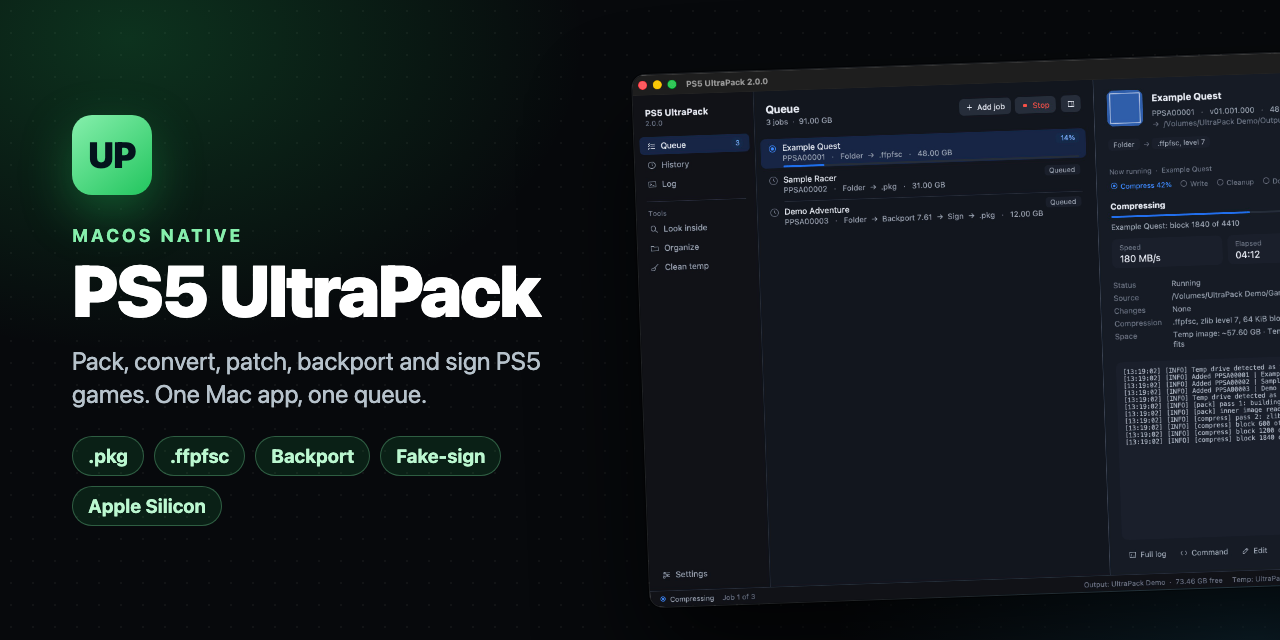
Task: Click the running indicator beside Example Quest
Action: pos(772,148)
